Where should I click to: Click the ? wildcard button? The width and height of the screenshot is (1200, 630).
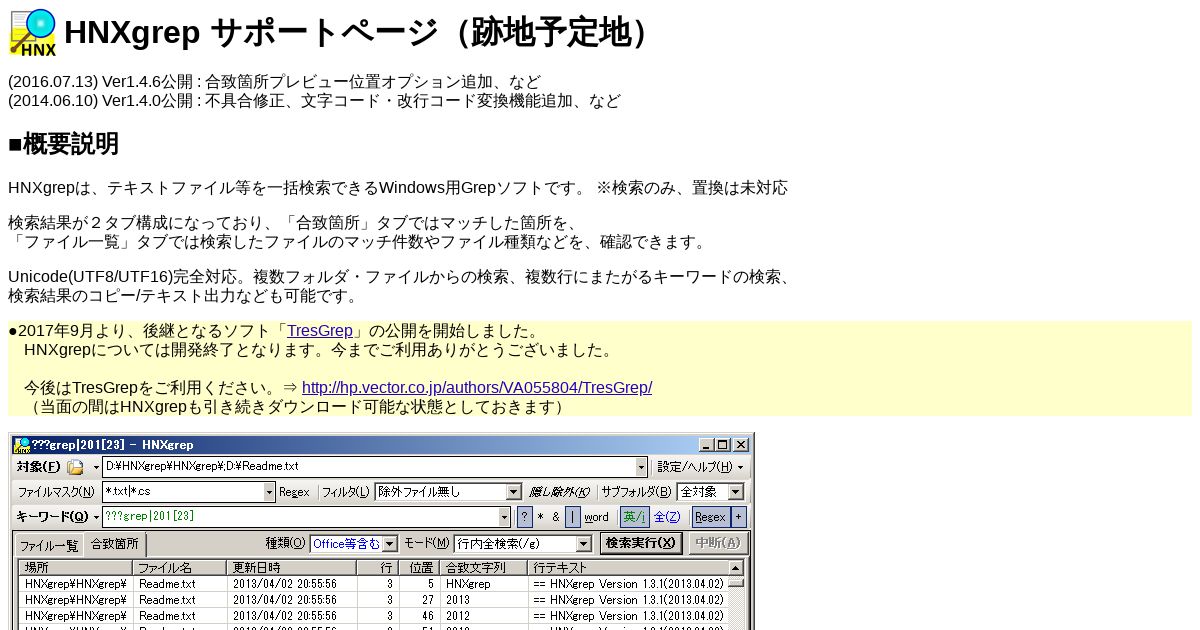point(524,517)
